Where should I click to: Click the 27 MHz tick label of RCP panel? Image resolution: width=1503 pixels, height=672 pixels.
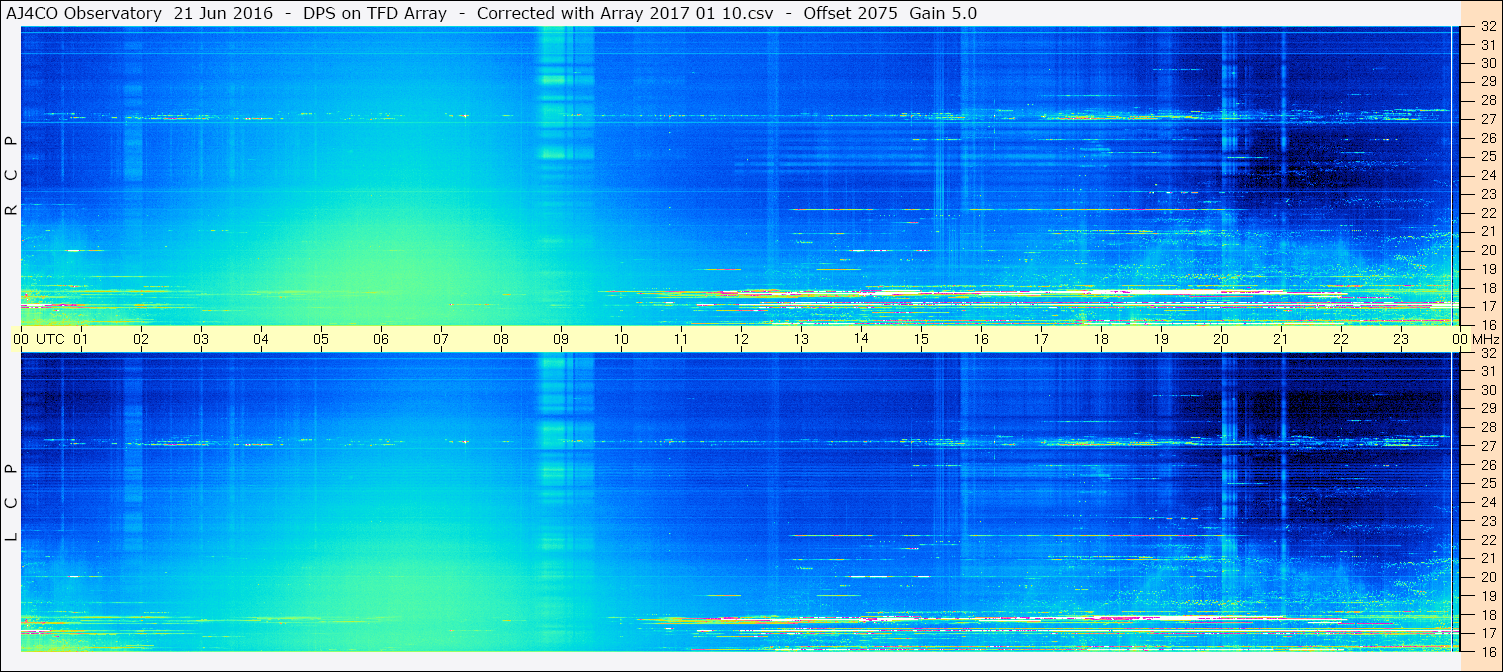pos(1488,119)
